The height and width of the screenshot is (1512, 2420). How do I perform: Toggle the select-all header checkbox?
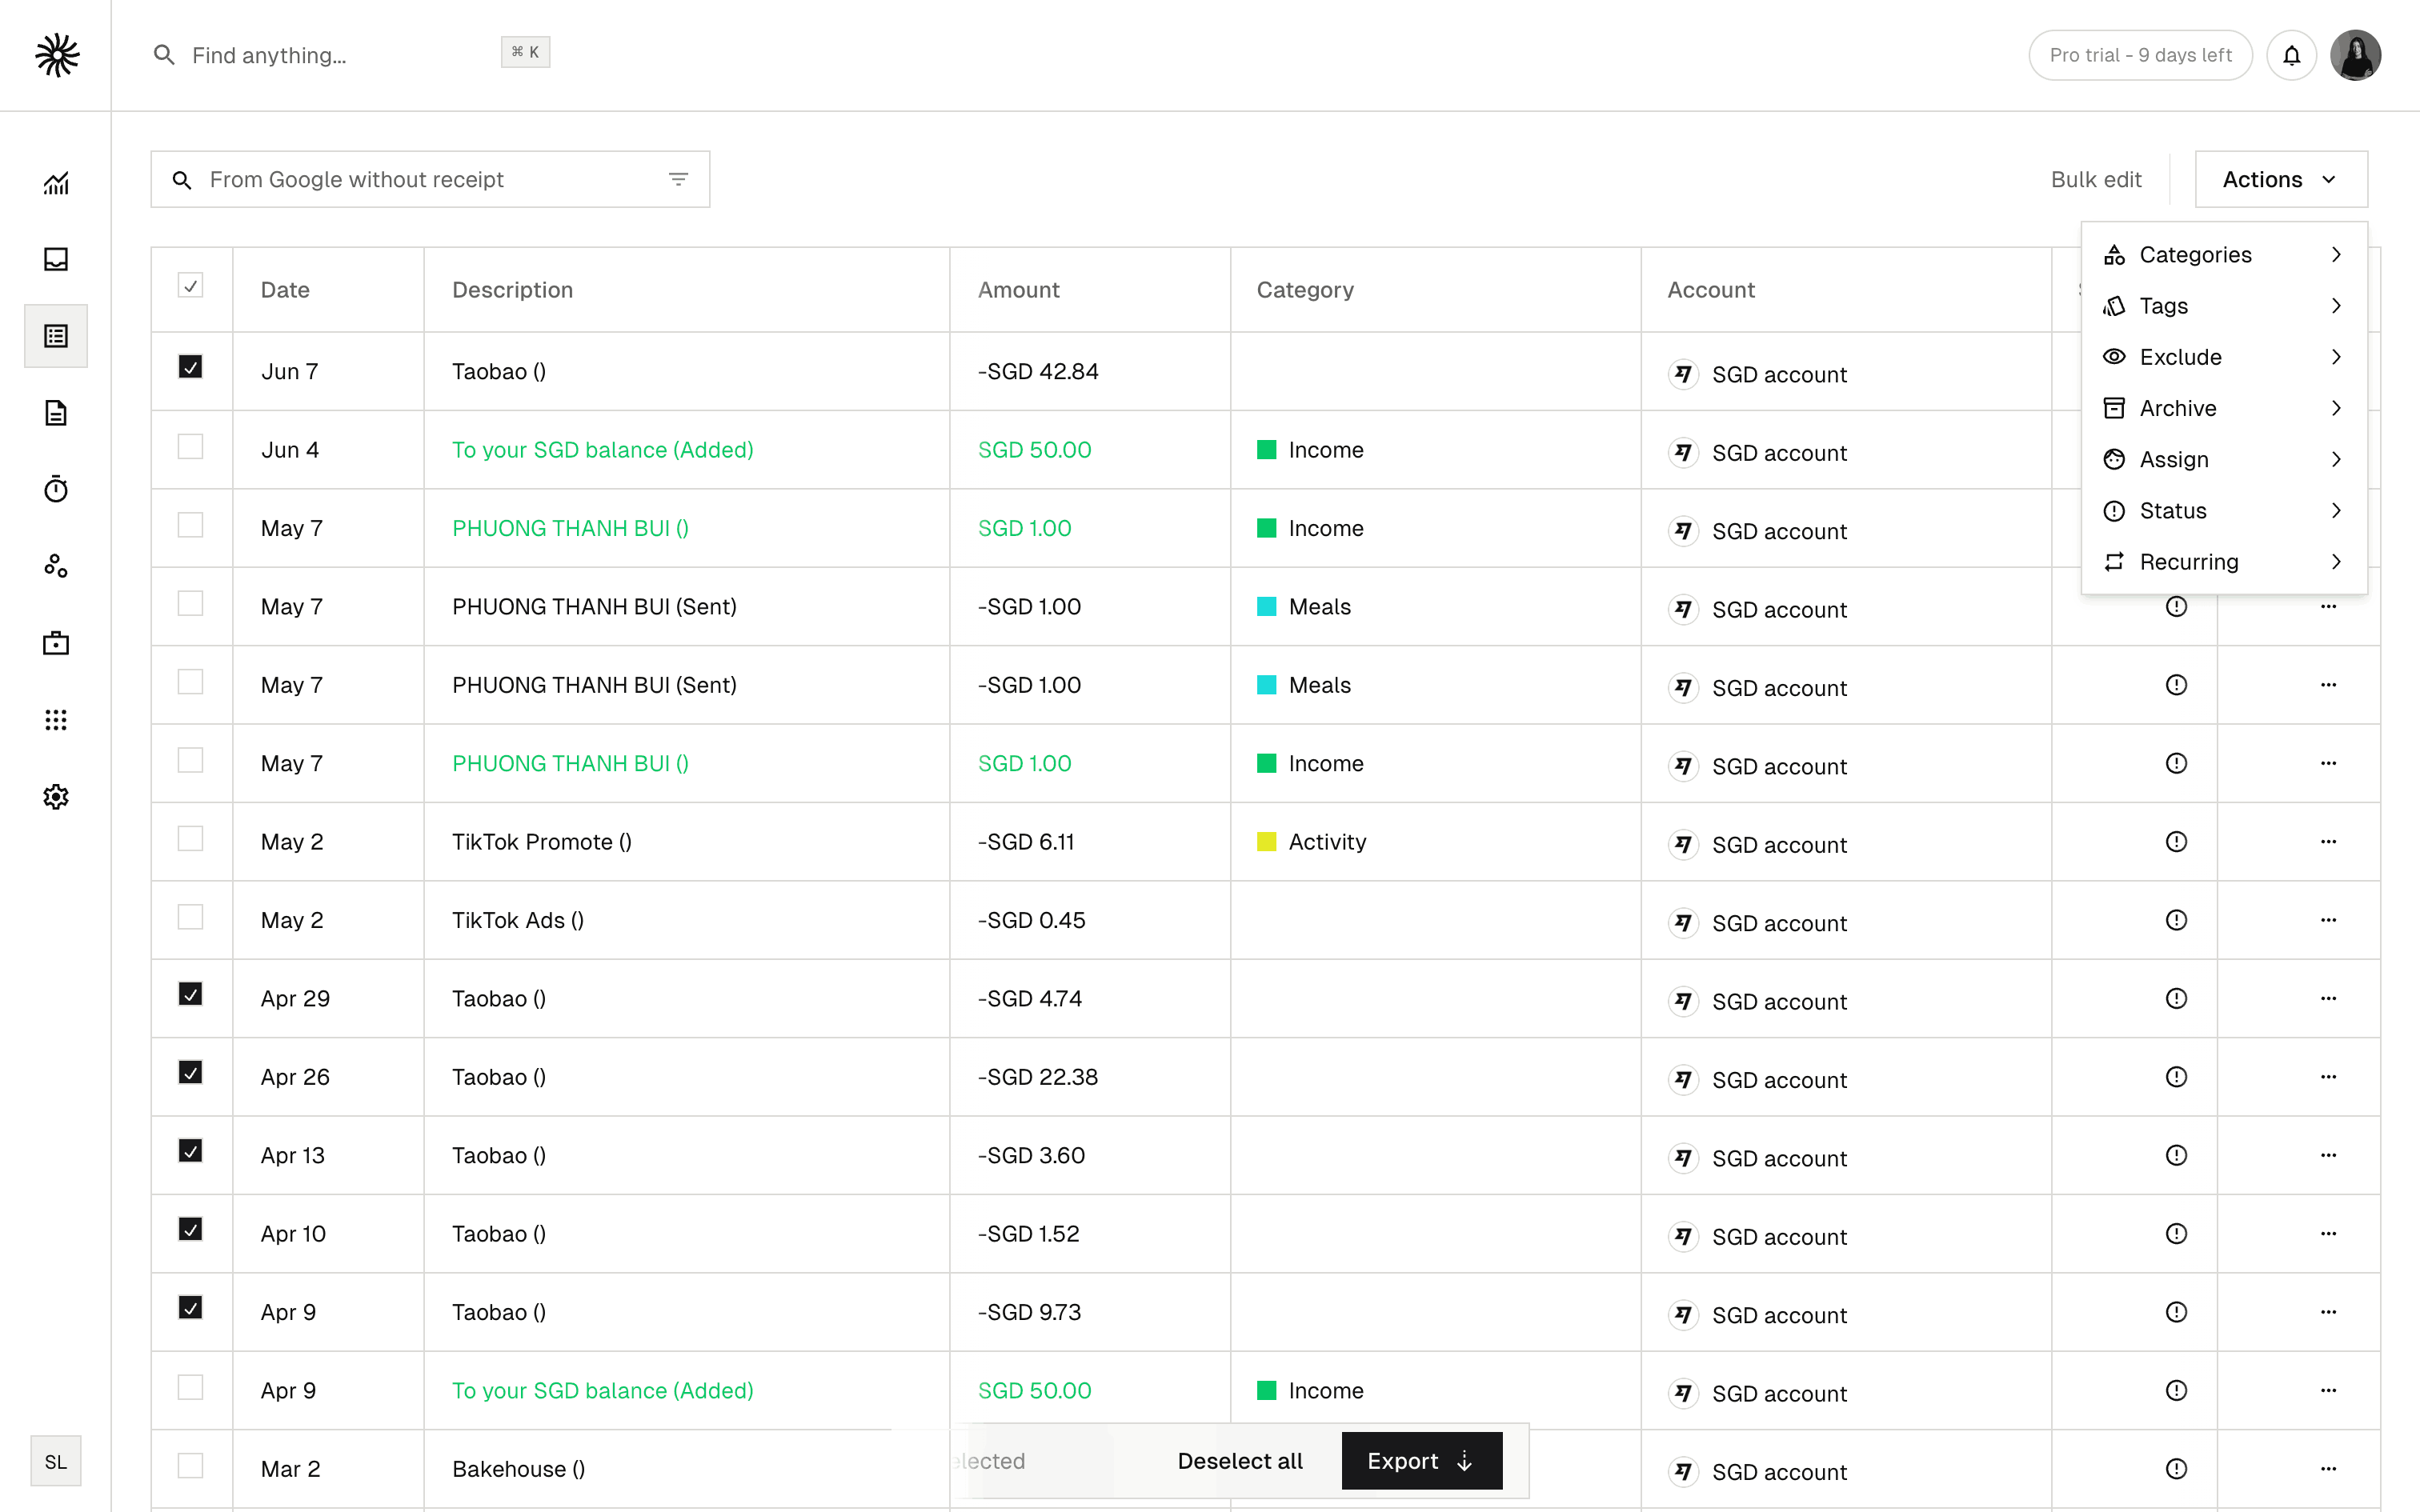point(190,286)
